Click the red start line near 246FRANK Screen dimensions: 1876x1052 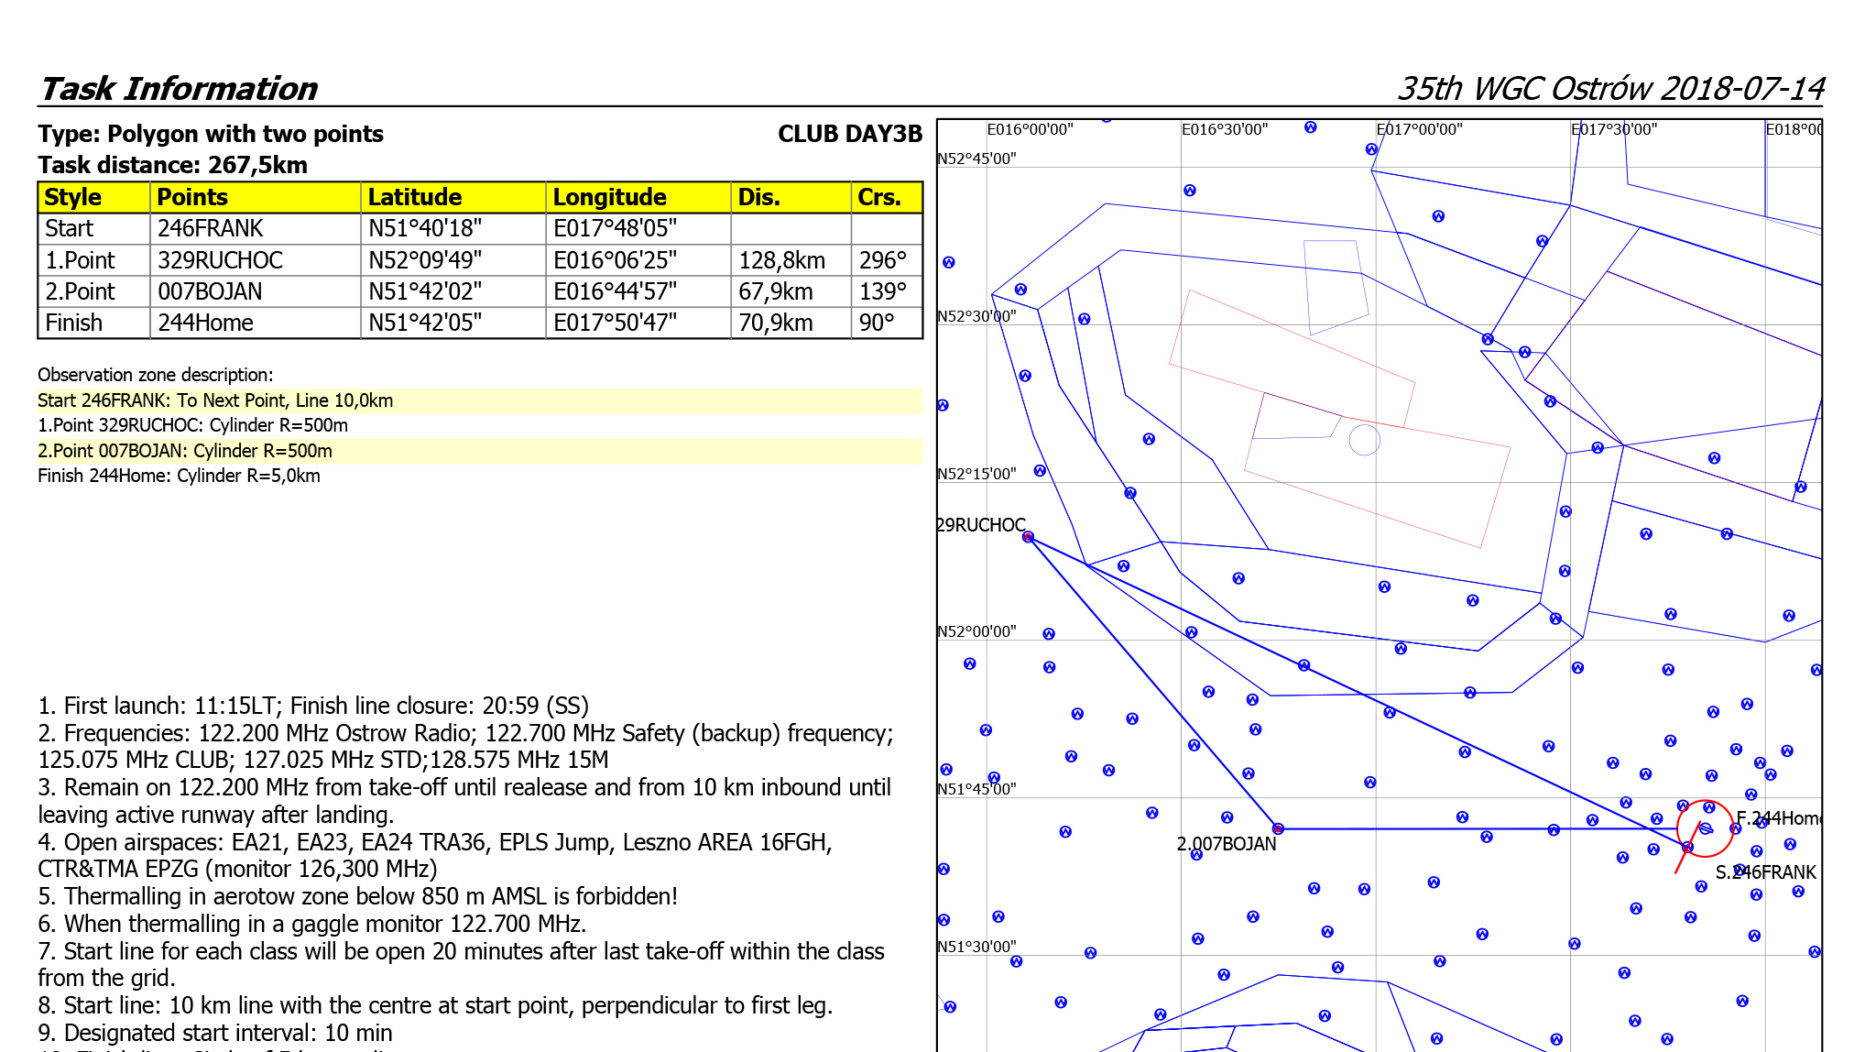click(1680, 863)
